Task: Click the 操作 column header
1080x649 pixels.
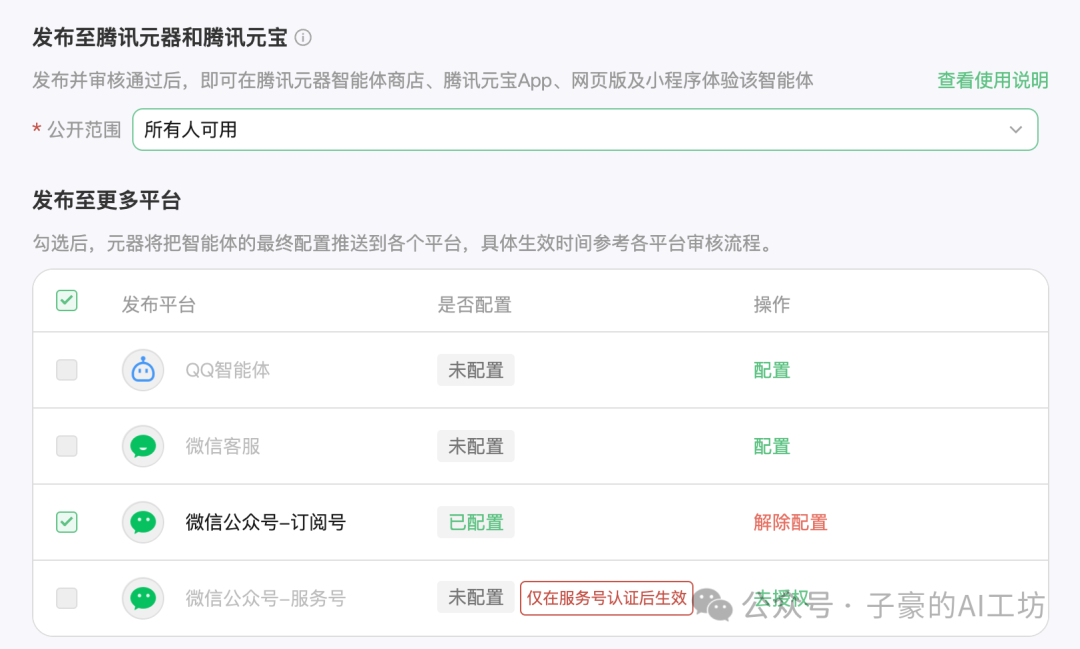Action: click(771, 304)
